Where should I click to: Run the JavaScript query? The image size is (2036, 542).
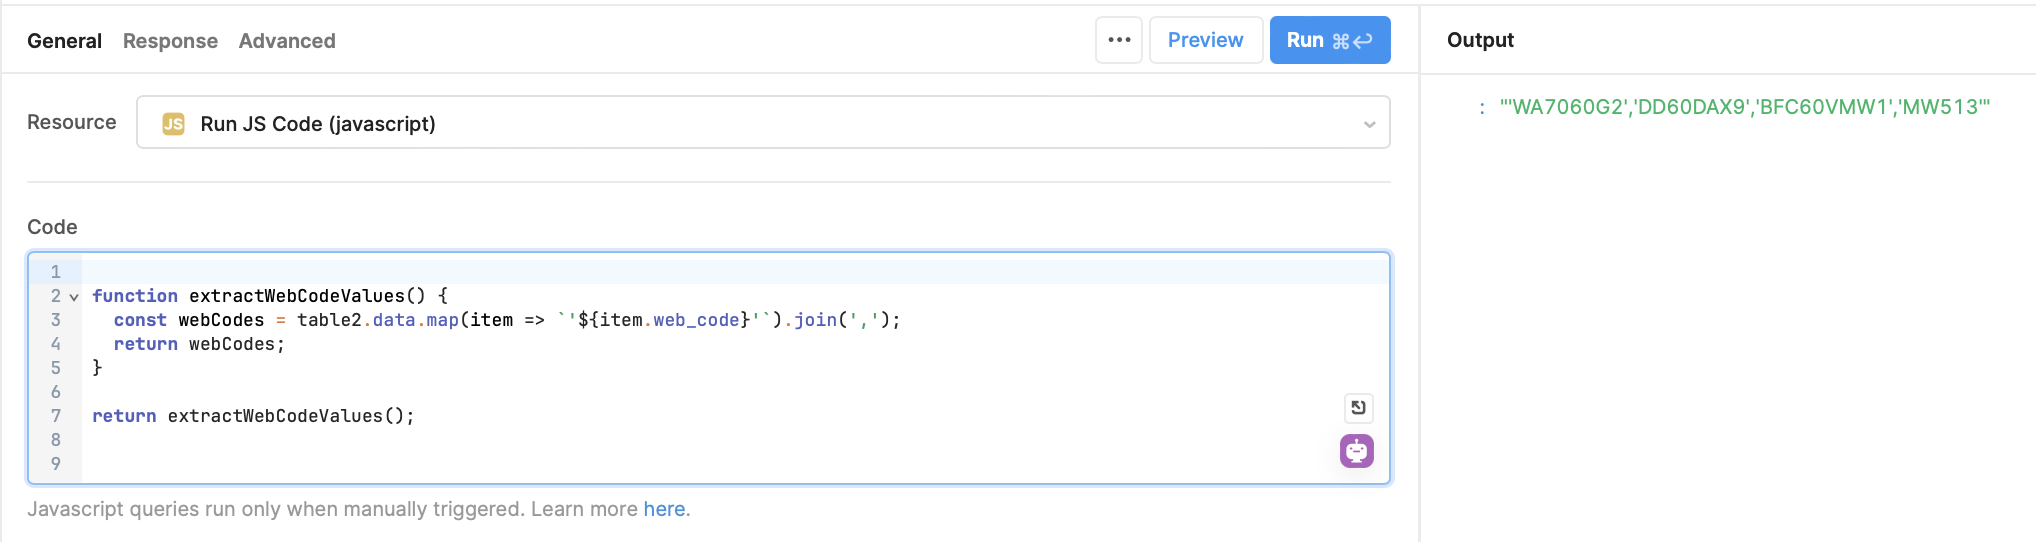1330,40
